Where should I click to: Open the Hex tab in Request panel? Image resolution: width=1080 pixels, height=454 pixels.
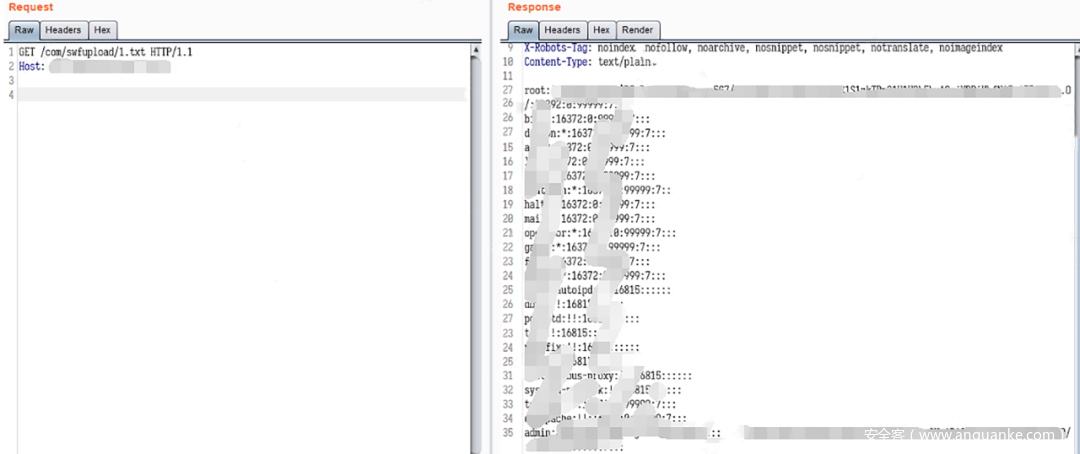[102, 30]
